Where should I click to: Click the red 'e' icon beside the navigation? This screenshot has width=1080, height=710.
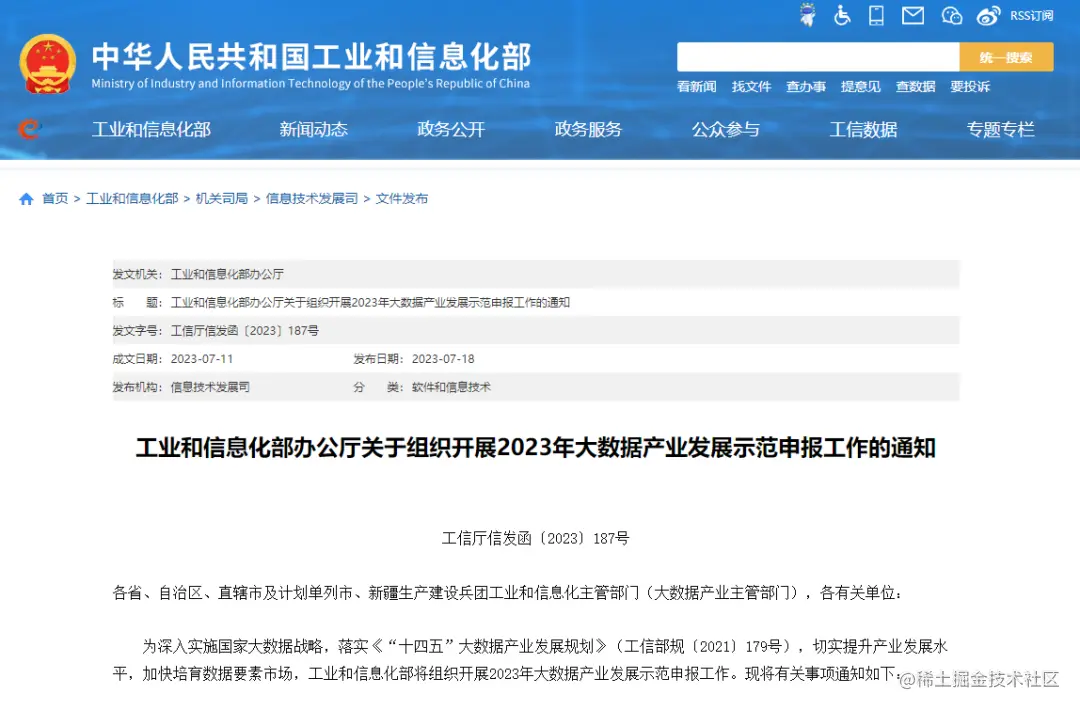tap(27, 128)
